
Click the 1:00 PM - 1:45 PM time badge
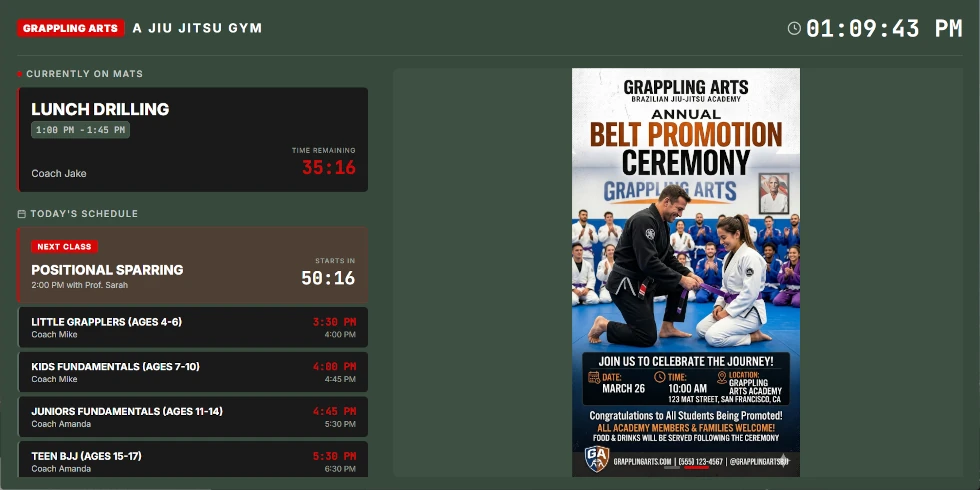point(81,130)
